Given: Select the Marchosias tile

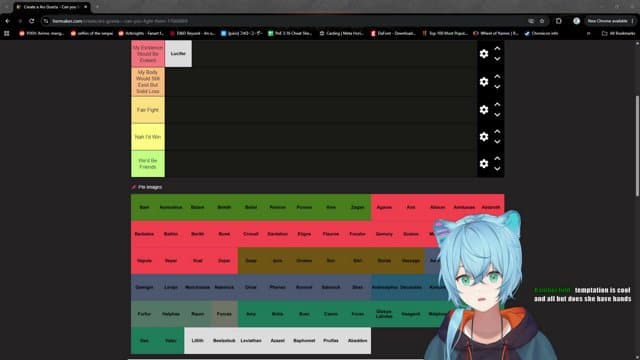Looking at the screenshot, I should [198, 287].
